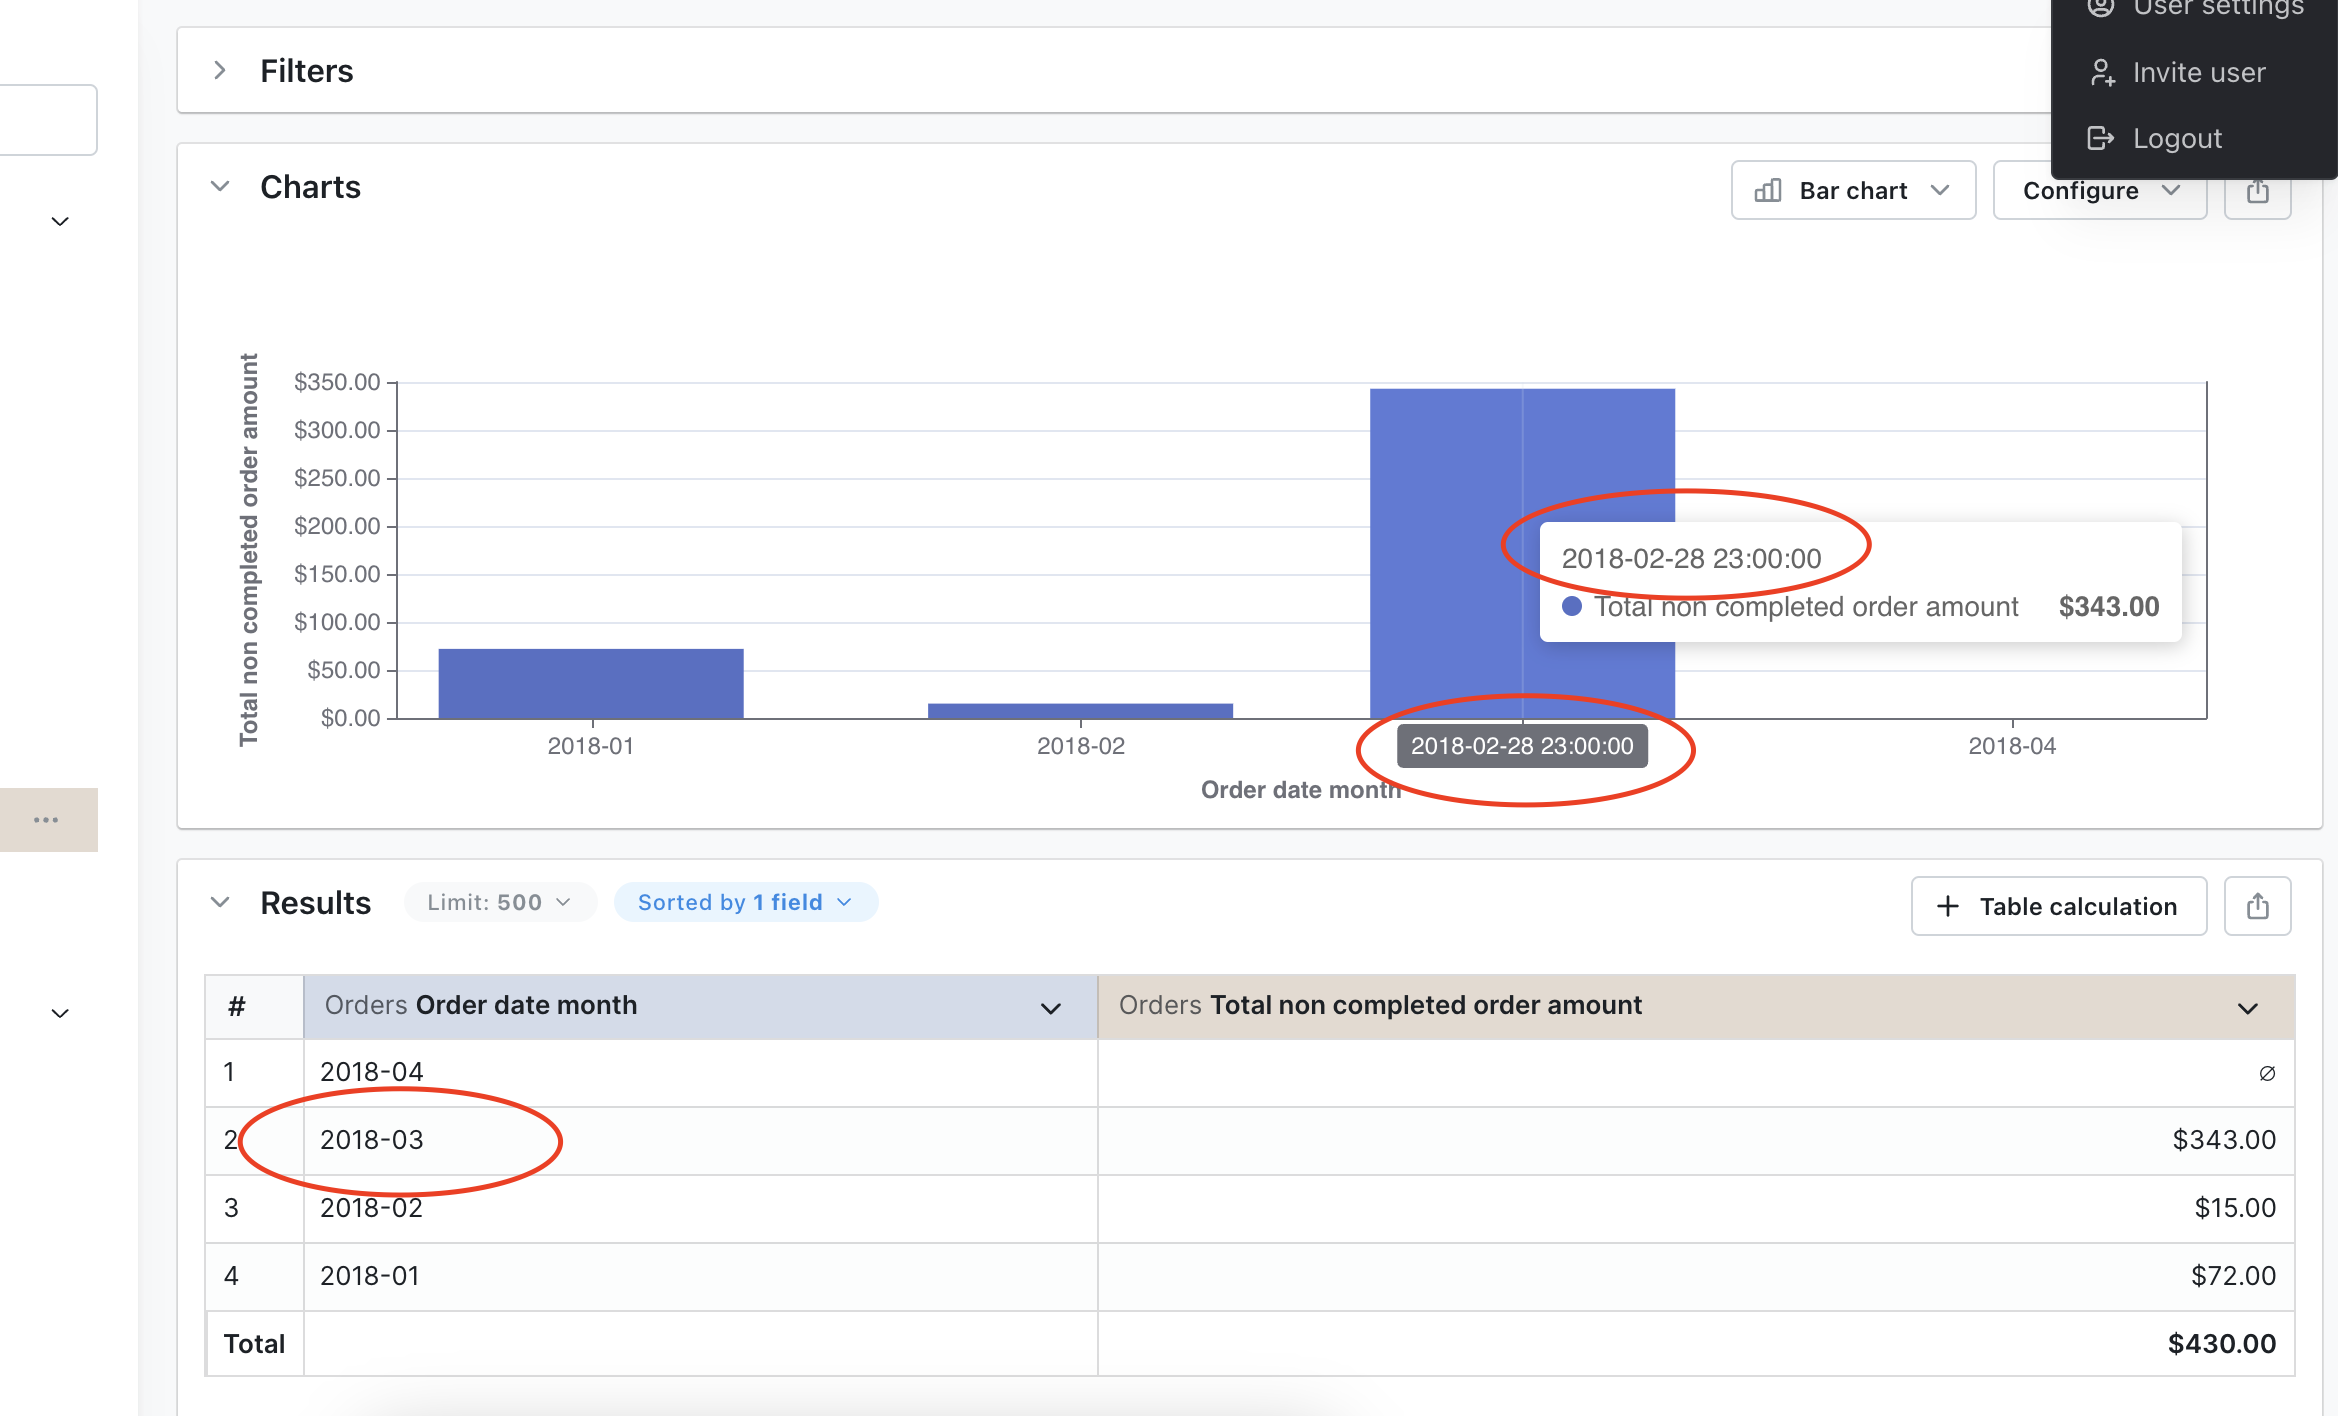The width and height of the screenshot is (2338, 1416).
Task: Open the Total non completed order amount column menu
Action: 2247,1006
